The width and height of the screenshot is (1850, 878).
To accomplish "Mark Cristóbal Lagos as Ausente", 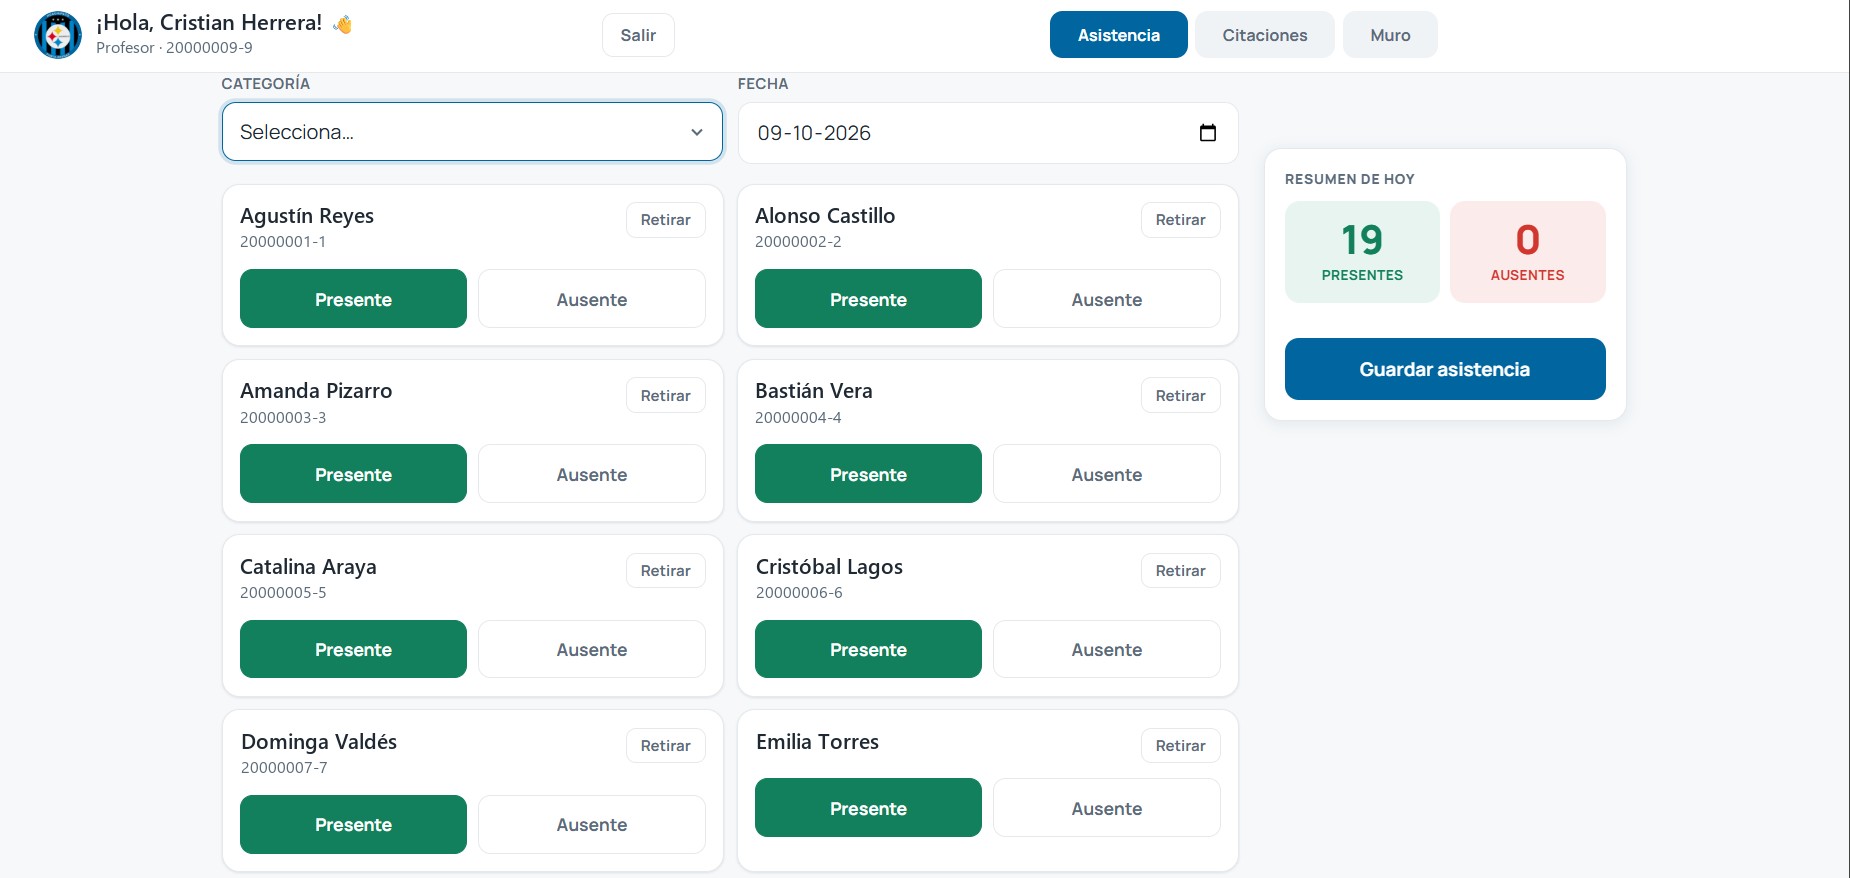I will 1107,649.
